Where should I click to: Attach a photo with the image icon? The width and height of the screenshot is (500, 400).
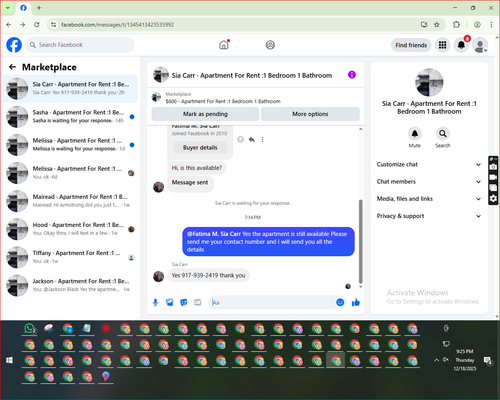[x=170, y=302]
